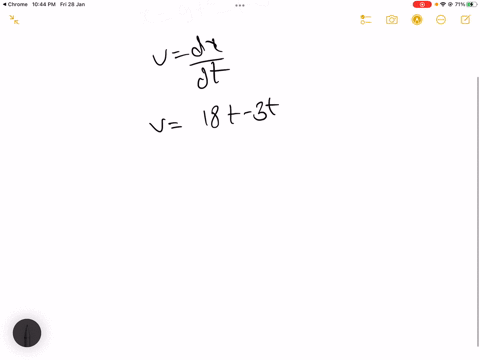
Task: Tap the camera icon to add a photo
Action: point(392,20)
